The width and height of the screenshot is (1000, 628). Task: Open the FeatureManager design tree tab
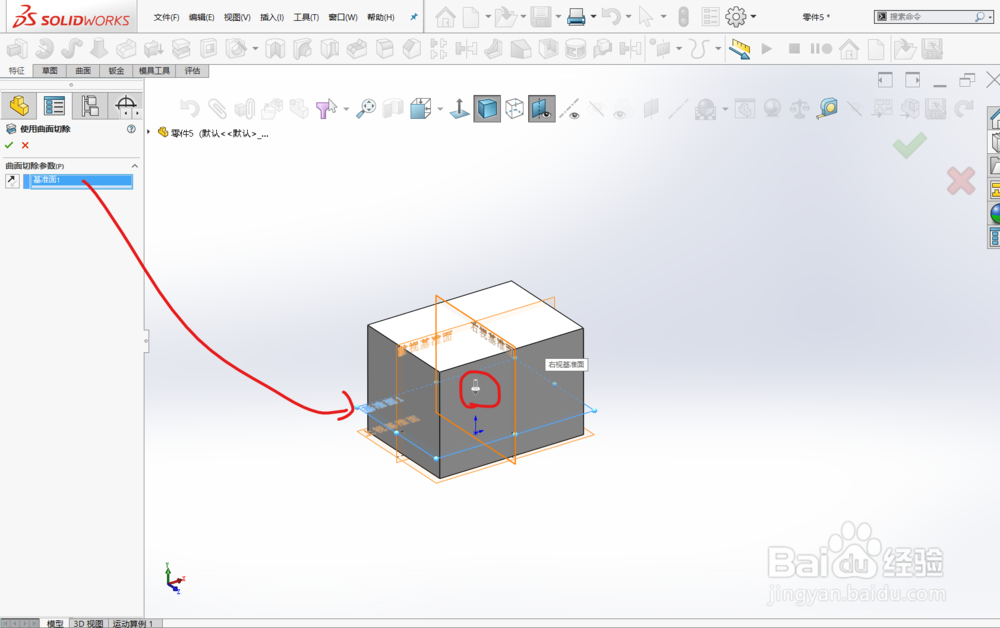tap(18, 106)
